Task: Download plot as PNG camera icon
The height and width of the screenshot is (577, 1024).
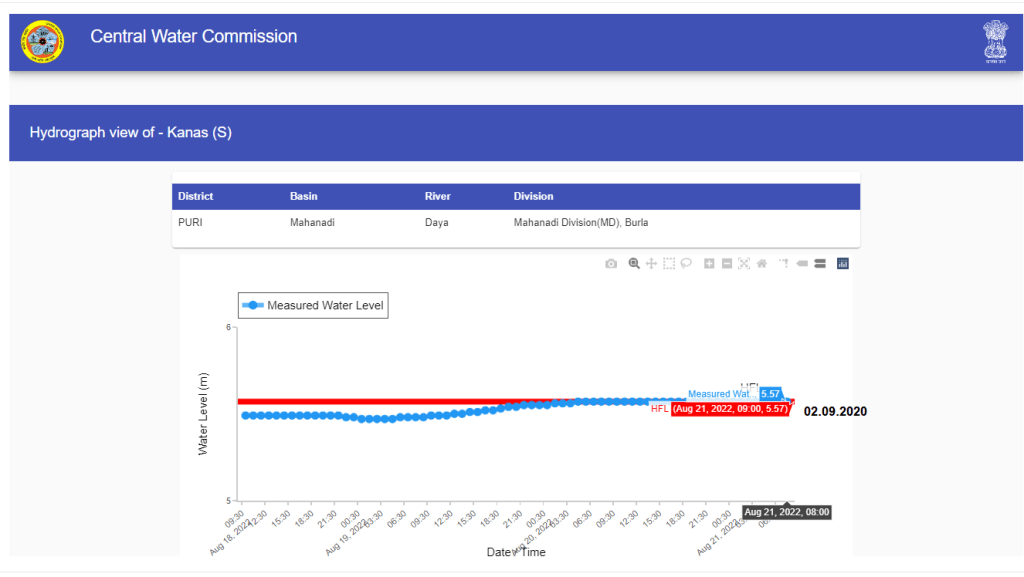Action: tap(611, 264)
